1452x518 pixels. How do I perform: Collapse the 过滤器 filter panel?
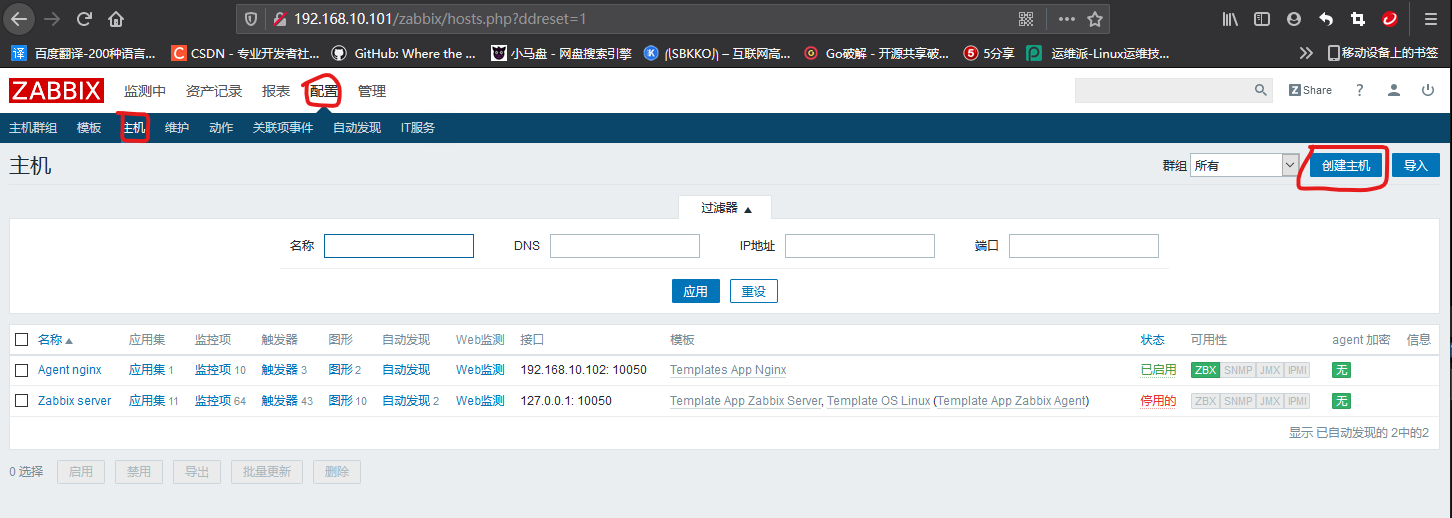[725, 208]
